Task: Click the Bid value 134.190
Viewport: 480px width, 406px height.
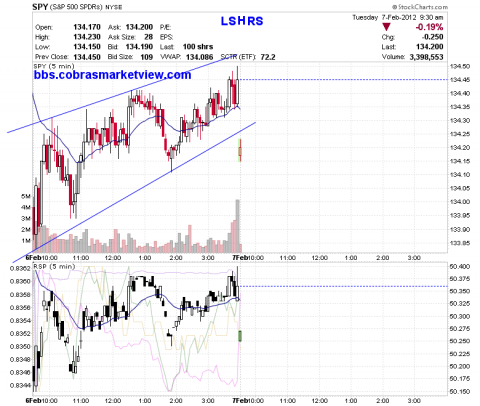Action: pyautogui.click(x=139, y=47)
